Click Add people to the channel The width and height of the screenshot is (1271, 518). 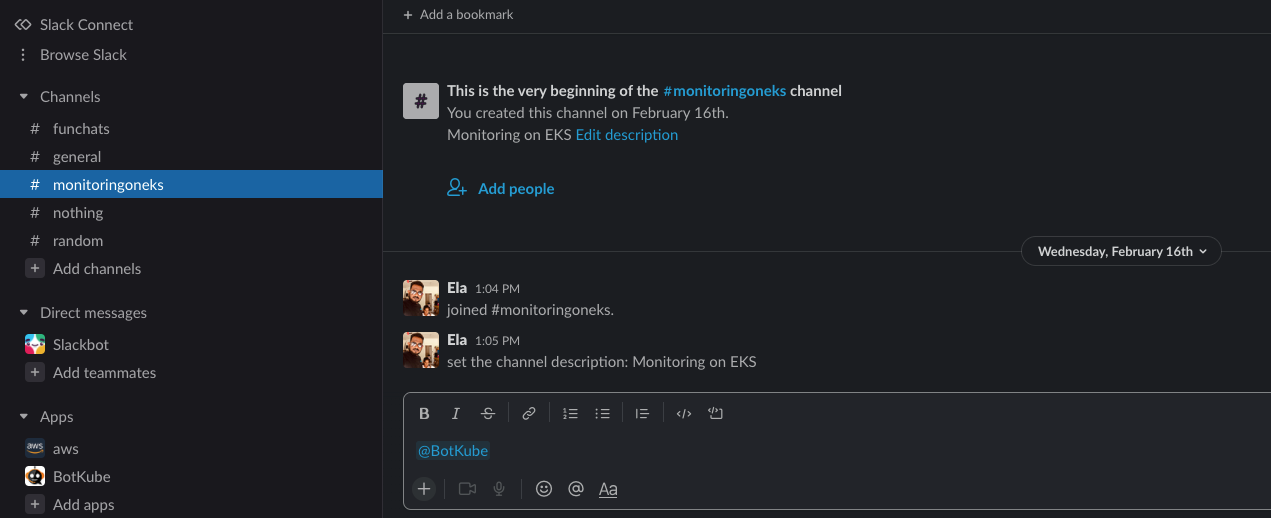[501, 188]
